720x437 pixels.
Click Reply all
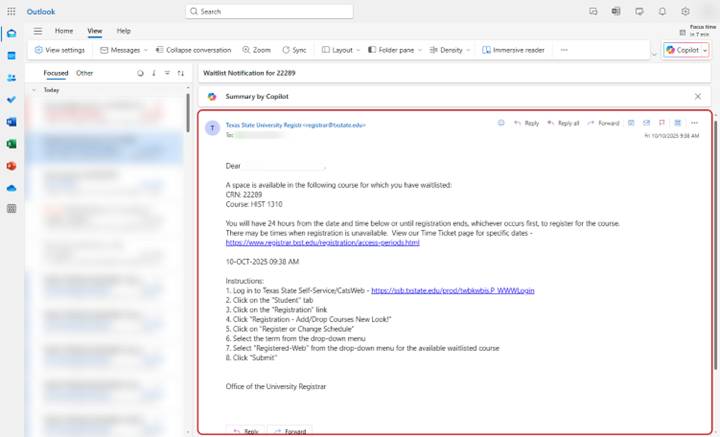563,123
